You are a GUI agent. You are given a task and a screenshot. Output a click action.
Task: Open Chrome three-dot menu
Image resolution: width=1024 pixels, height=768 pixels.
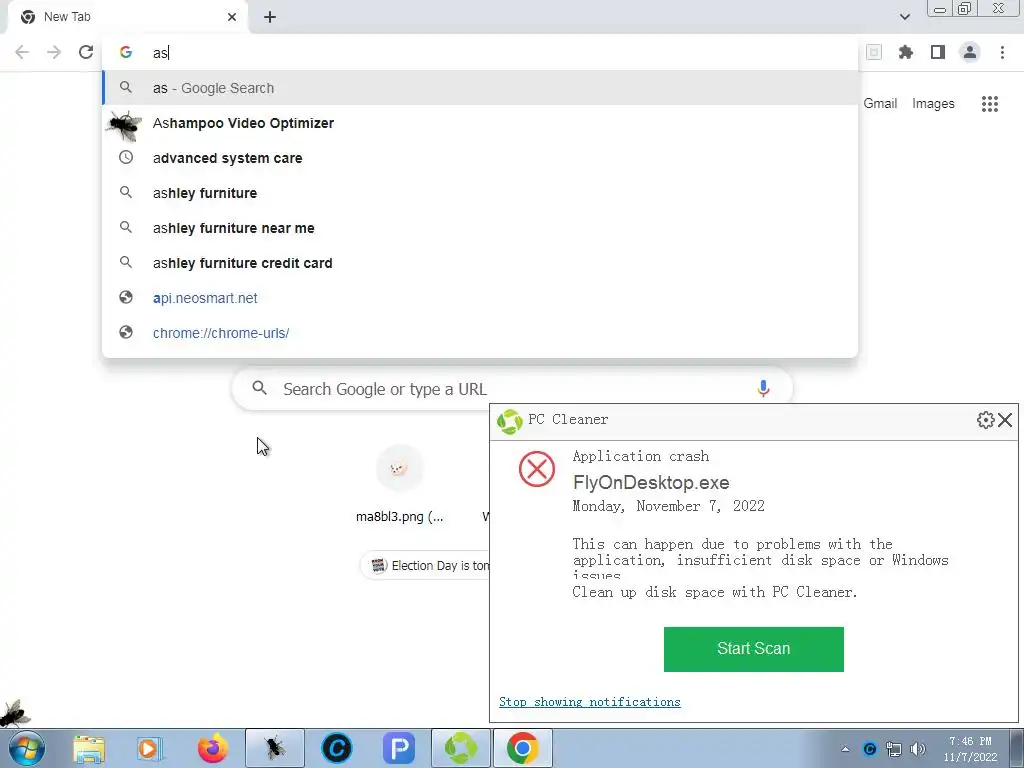(x=1002, y=52)
